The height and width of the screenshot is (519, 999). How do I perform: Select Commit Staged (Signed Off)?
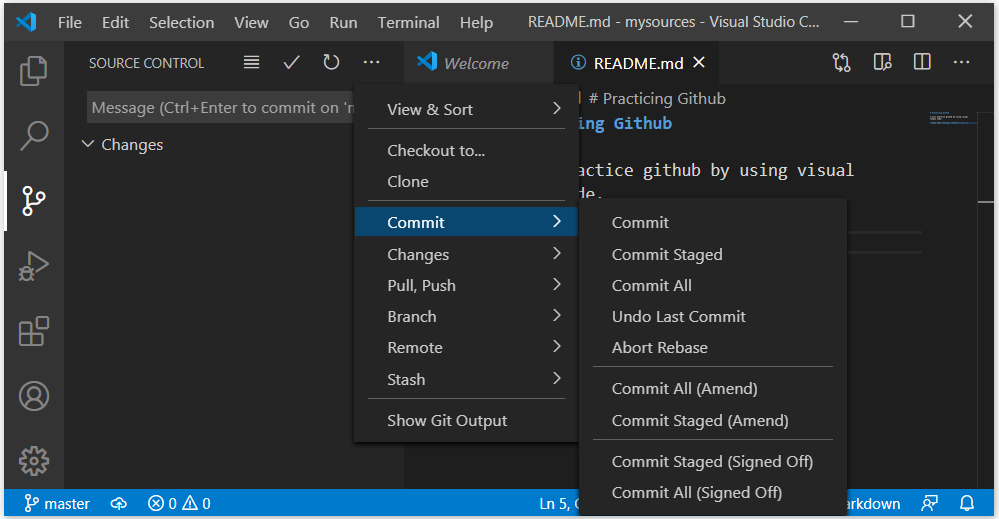tap(713, 462)
